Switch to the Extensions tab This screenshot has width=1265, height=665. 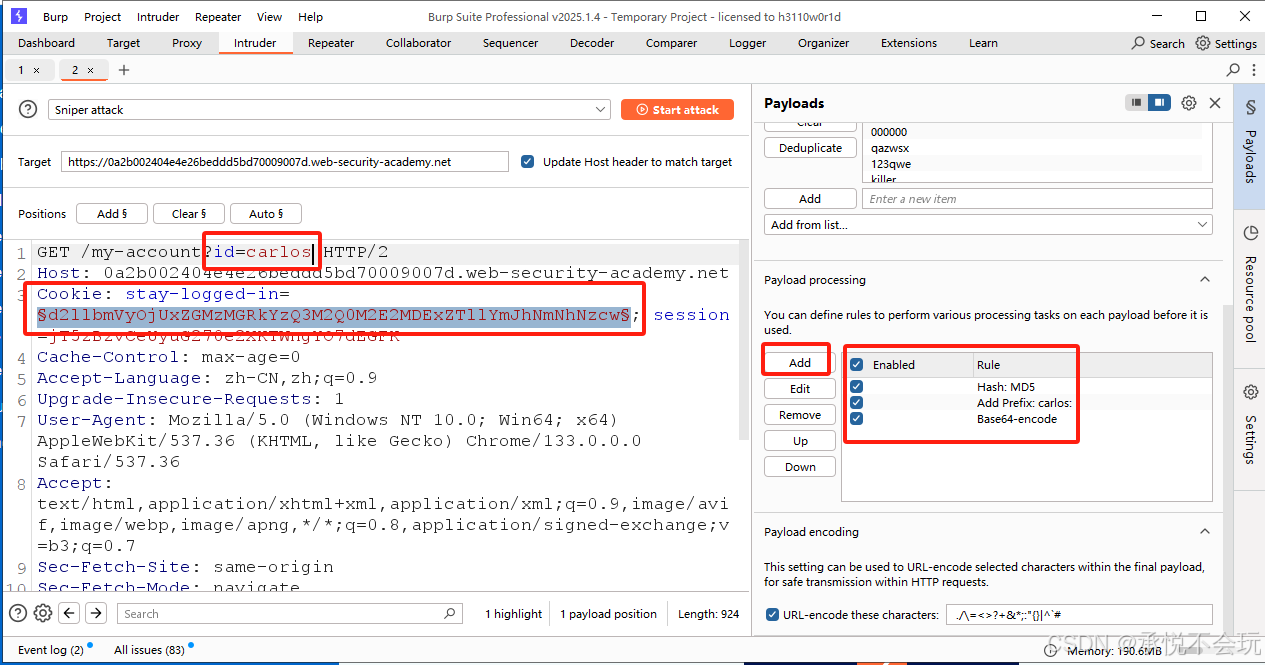[911, 43]
